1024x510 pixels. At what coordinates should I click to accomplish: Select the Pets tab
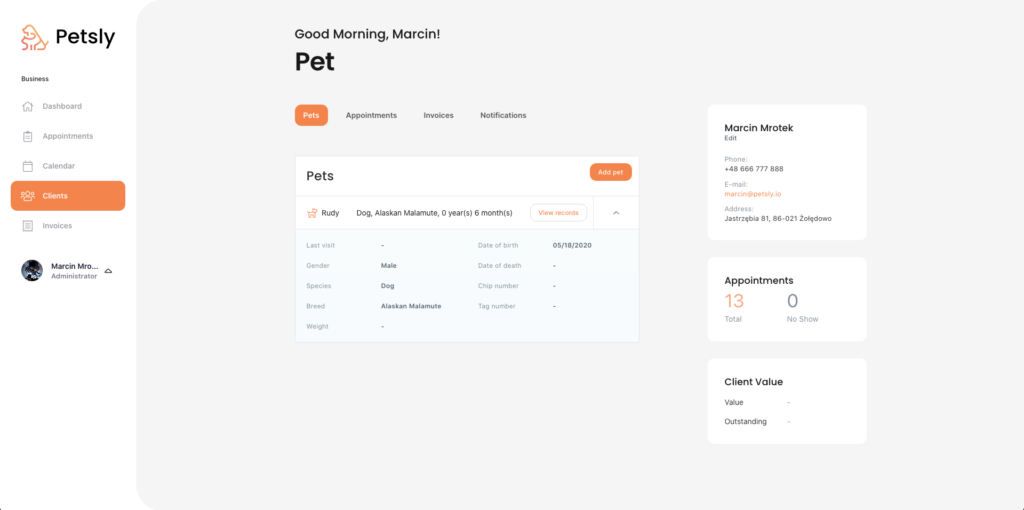pyautogui.click(x=311, y=116)
